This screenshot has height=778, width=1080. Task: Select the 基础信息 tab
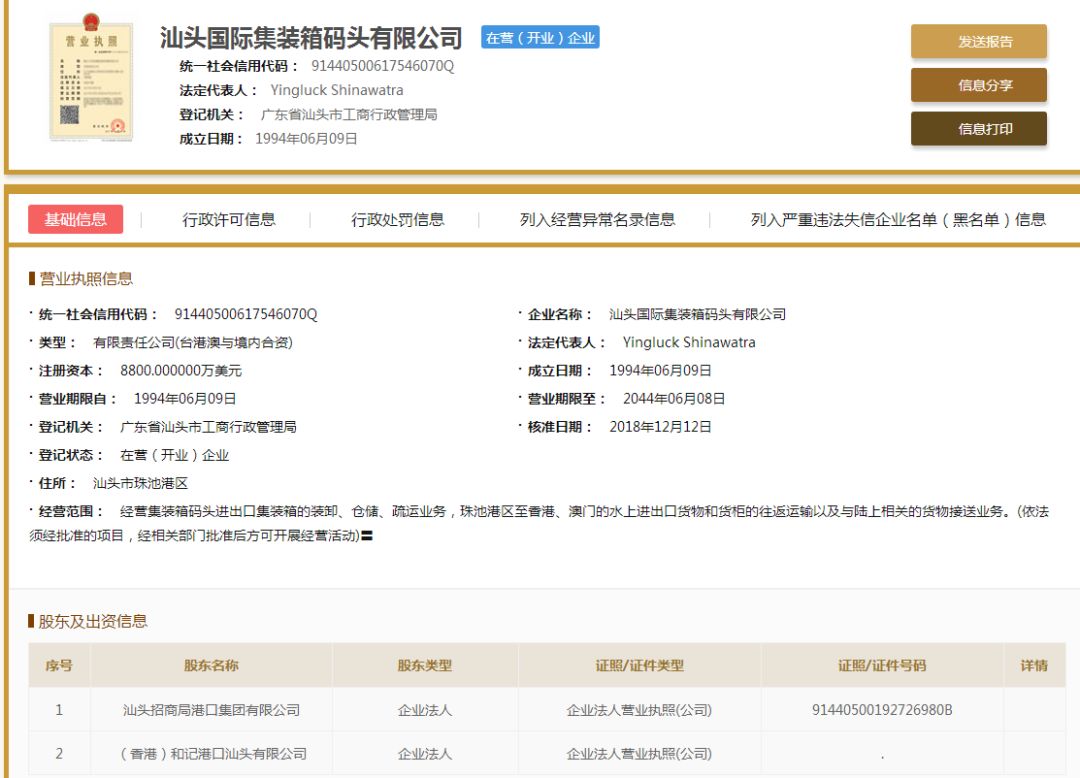tap(76, 220)
